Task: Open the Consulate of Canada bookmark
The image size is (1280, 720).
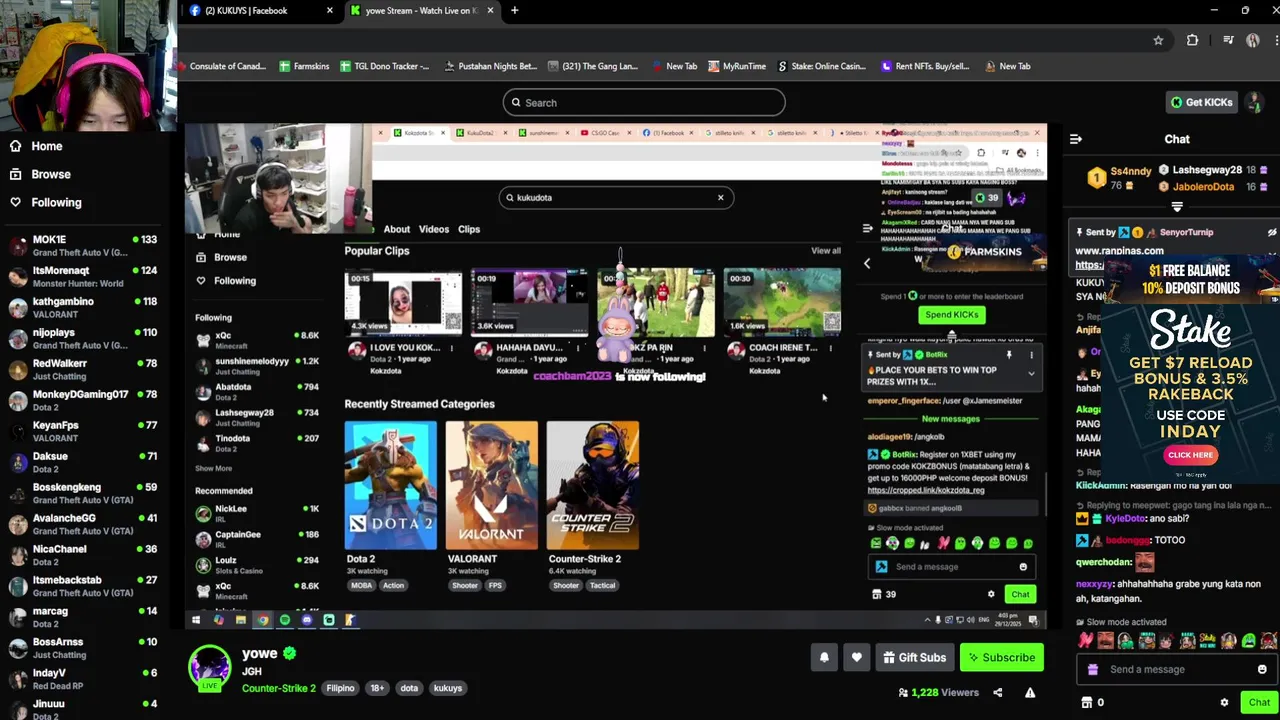Action: click(221, 66)
